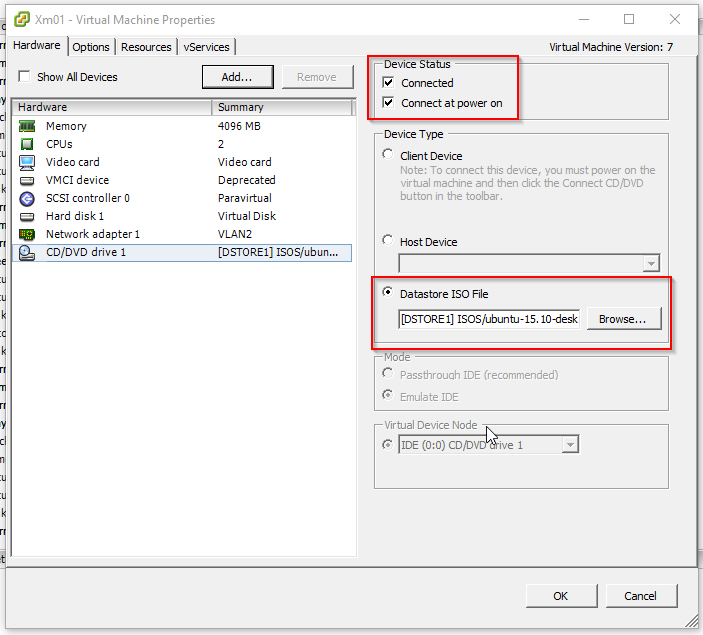Click the Memory hardware icon
This screenshot has height=635, width=703.
pyautogui.click(x=27, y=126)
